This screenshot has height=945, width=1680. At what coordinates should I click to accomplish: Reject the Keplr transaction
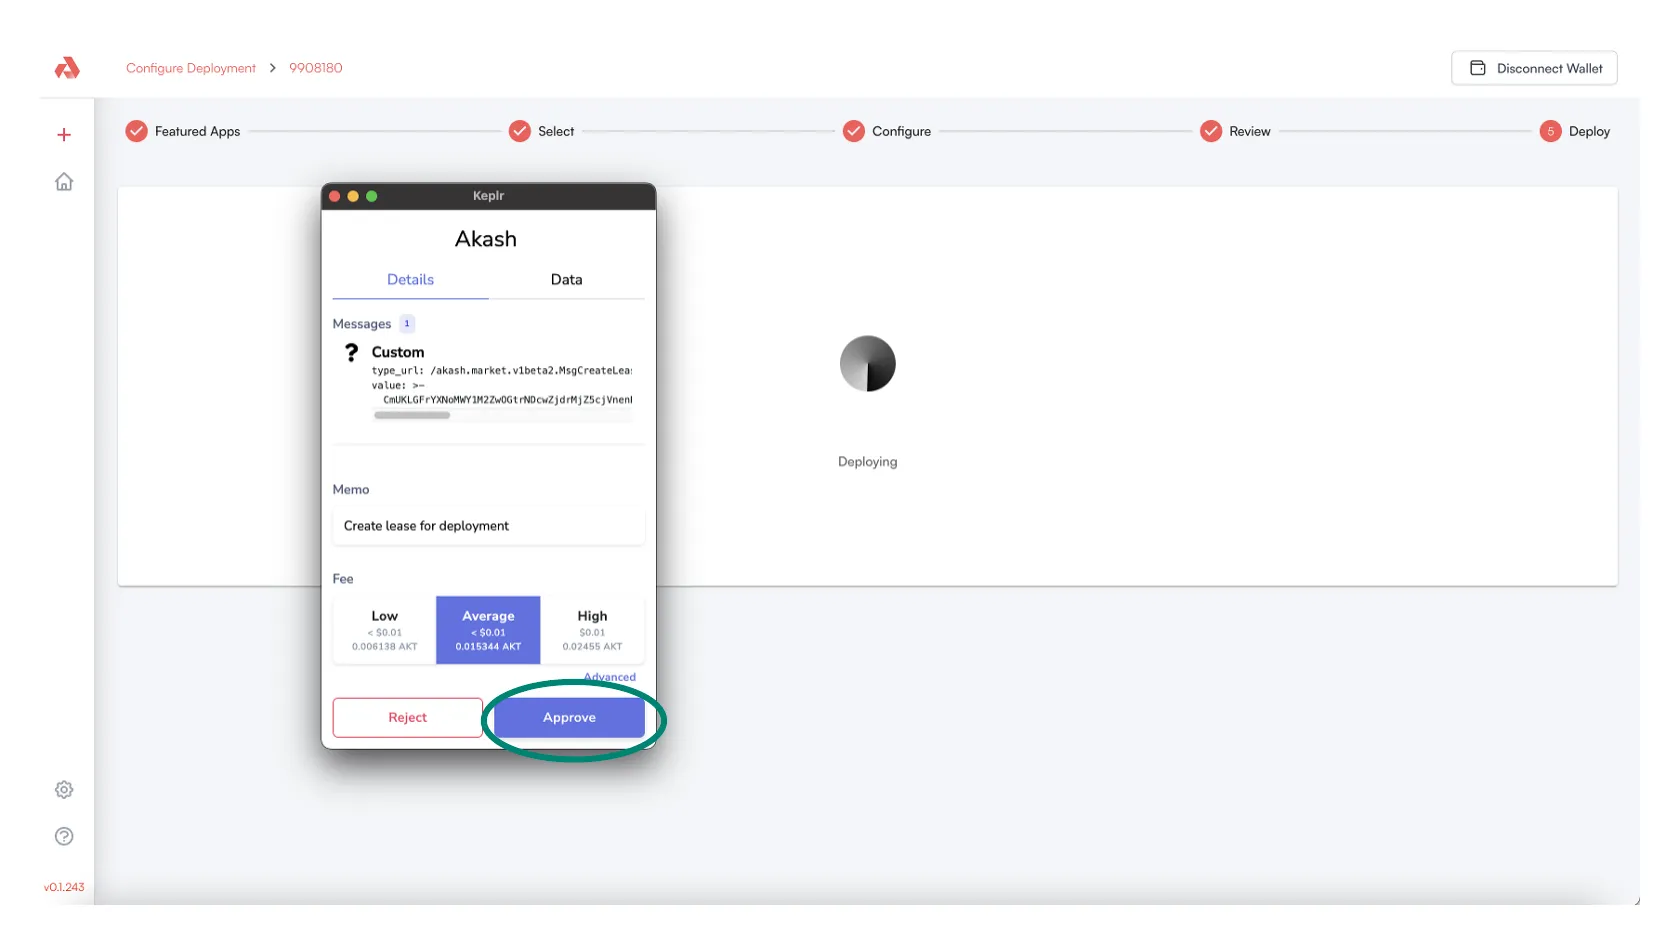(407, 718)
